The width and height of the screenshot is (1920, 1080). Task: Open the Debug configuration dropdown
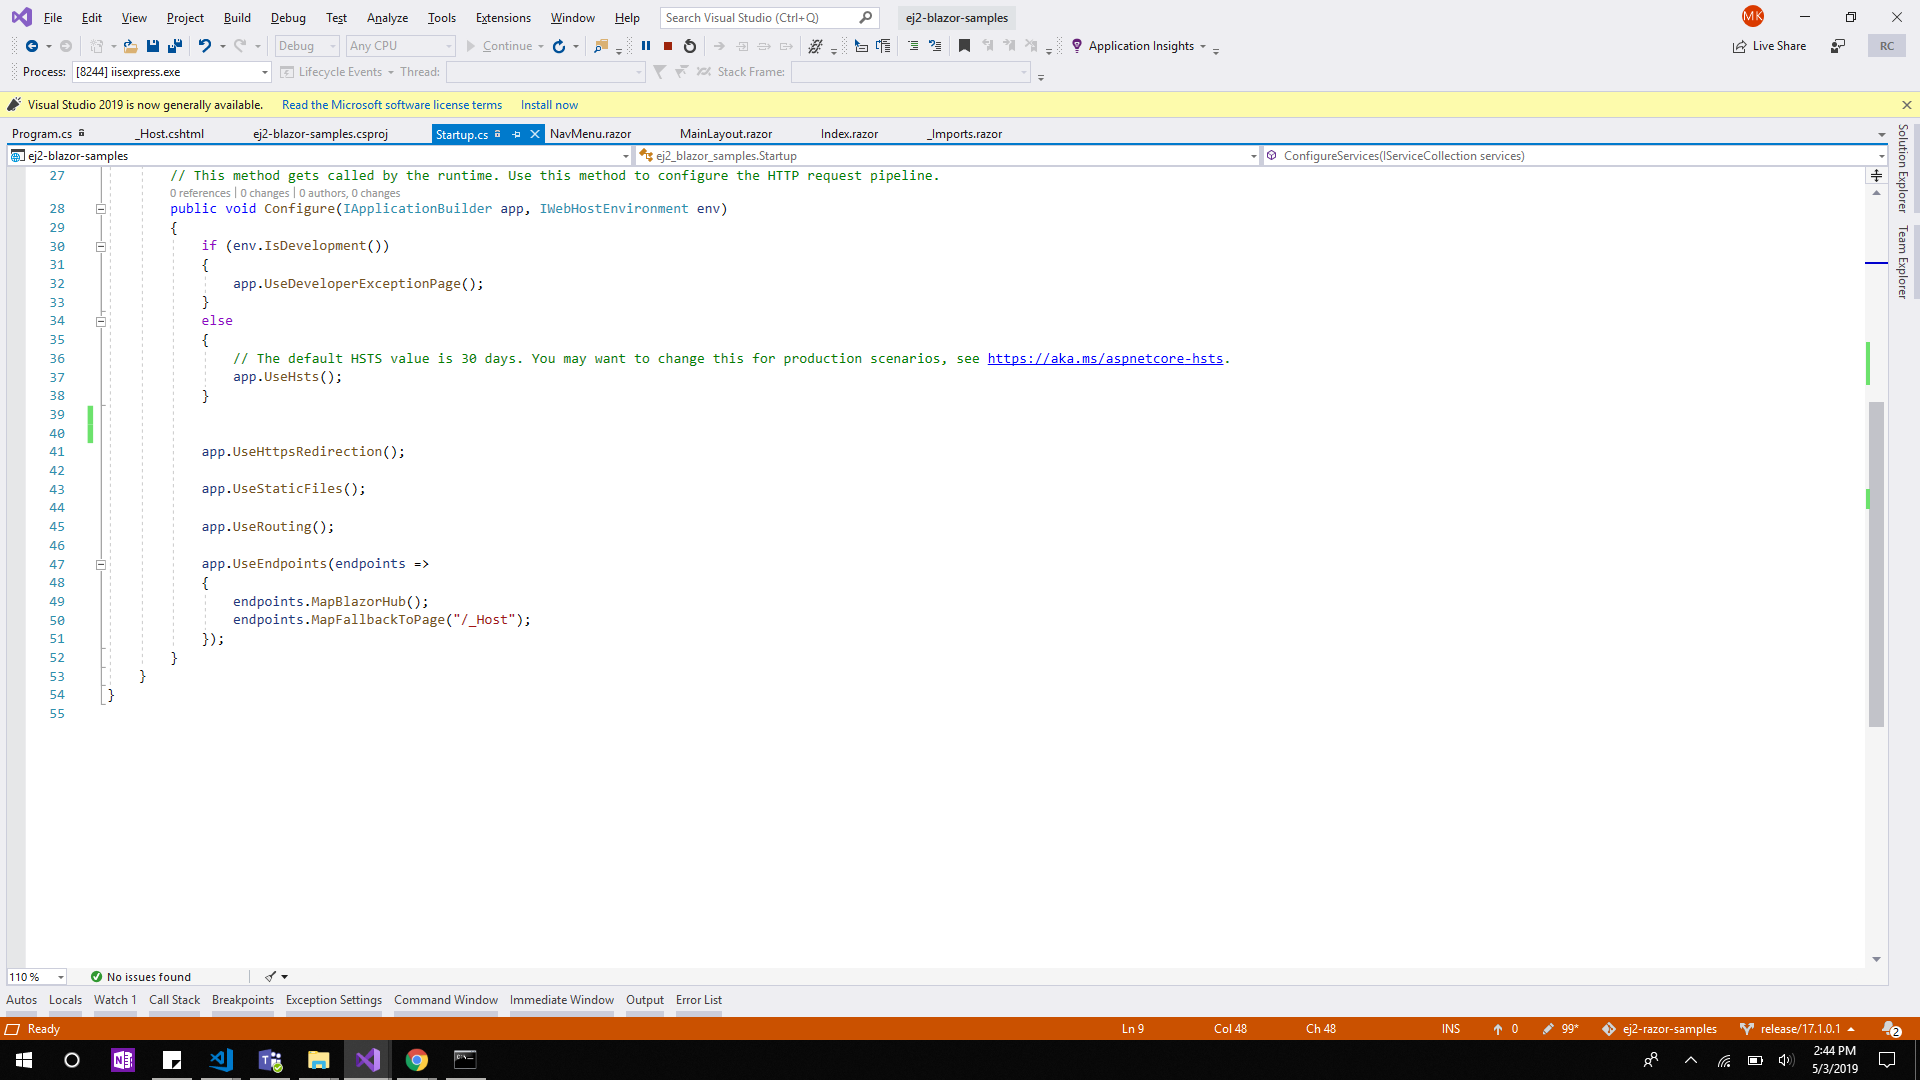tap(306, 45)
